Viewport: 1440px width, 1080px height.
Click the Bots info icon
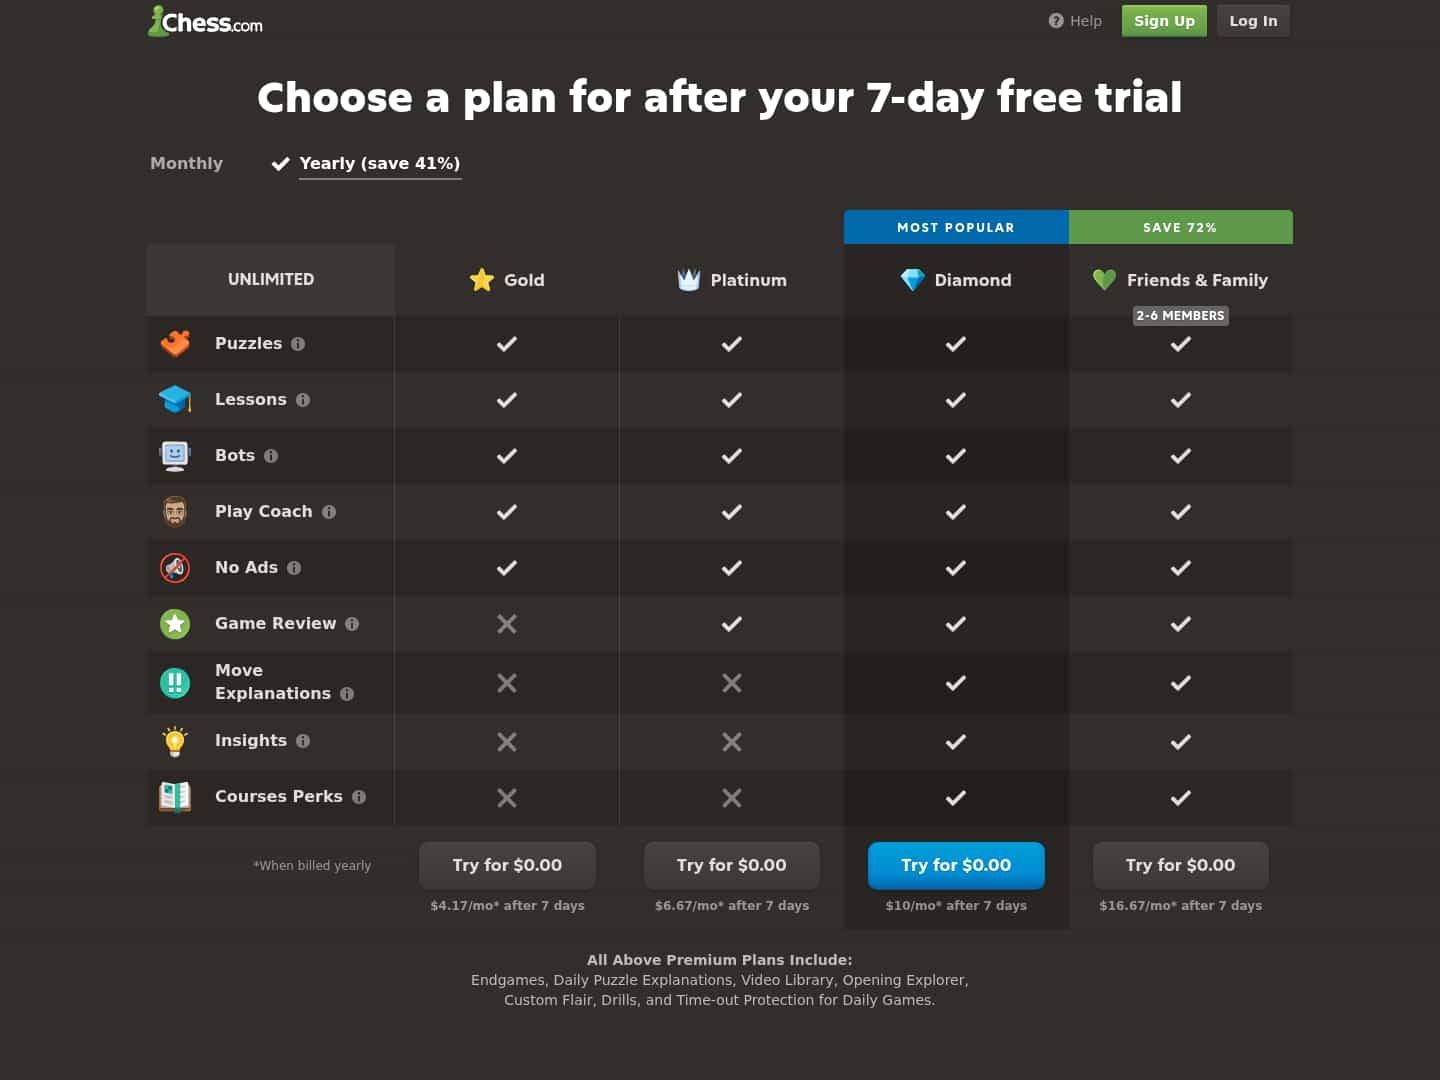pos(271,456)
